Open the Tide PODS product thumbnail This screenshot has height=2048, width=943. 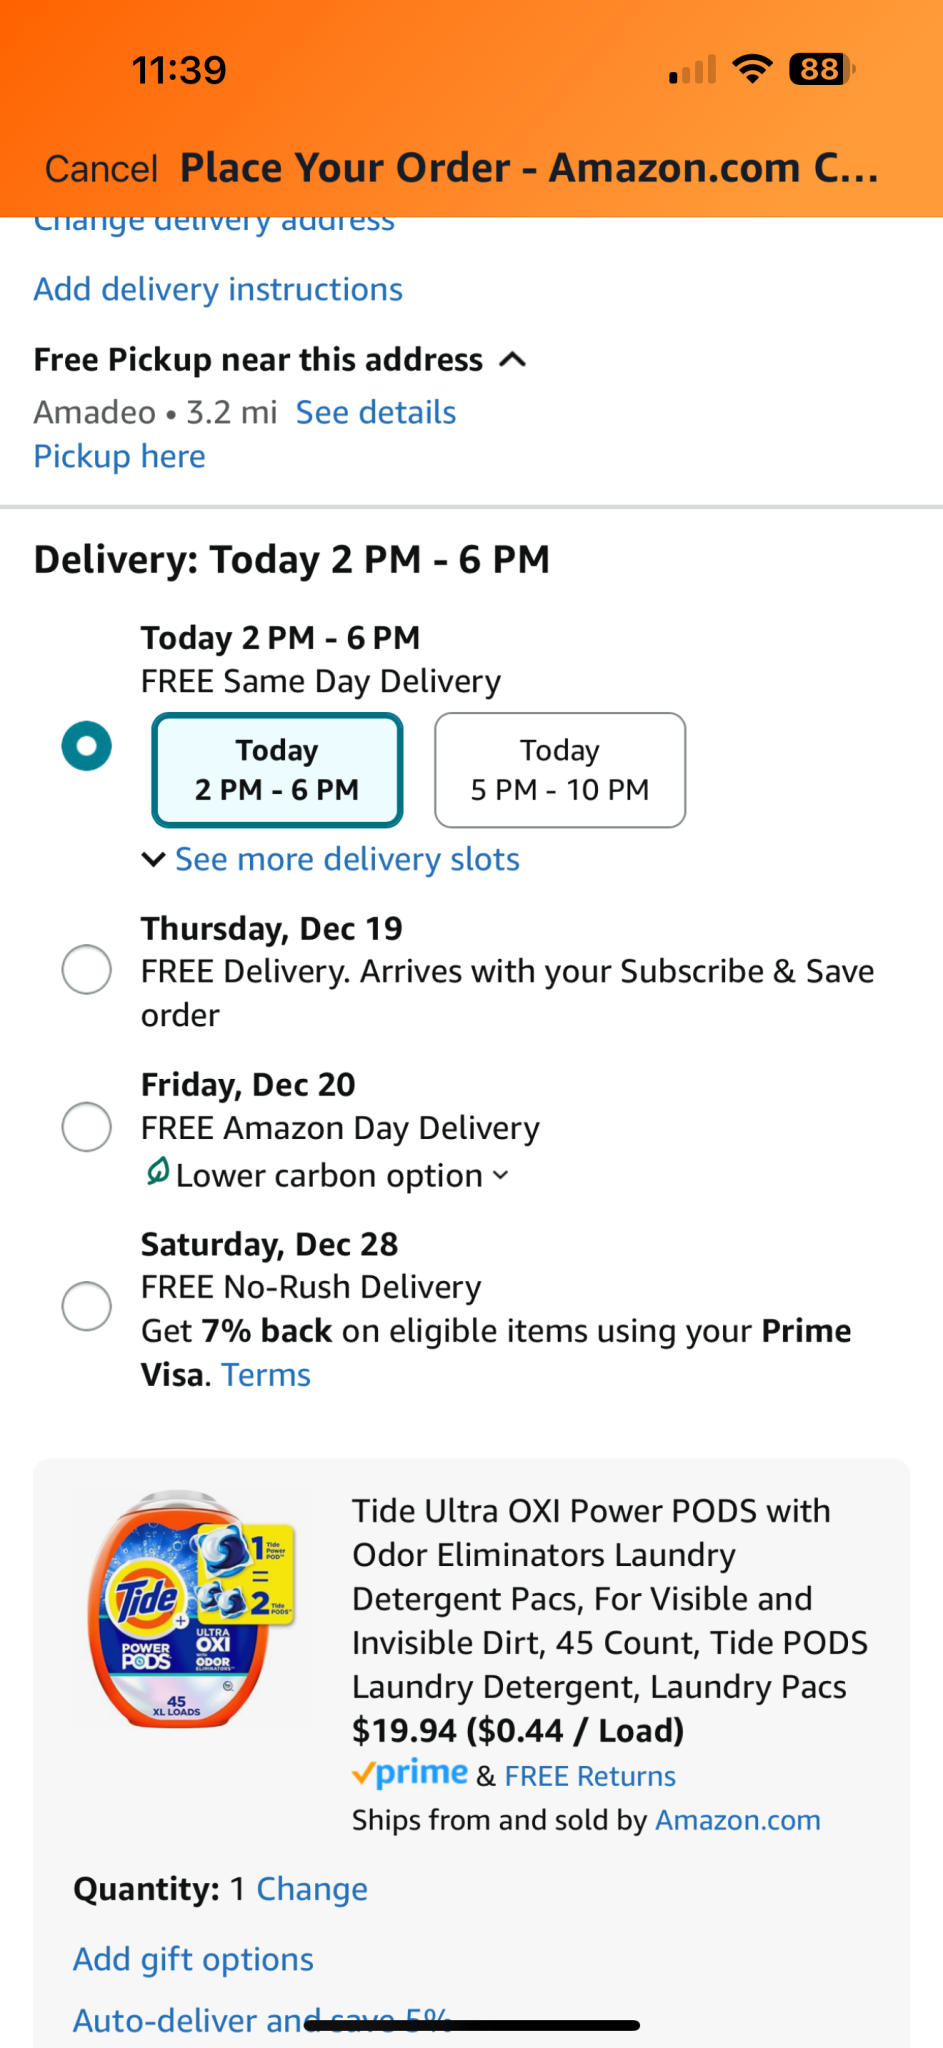(x=190, y=1610)
